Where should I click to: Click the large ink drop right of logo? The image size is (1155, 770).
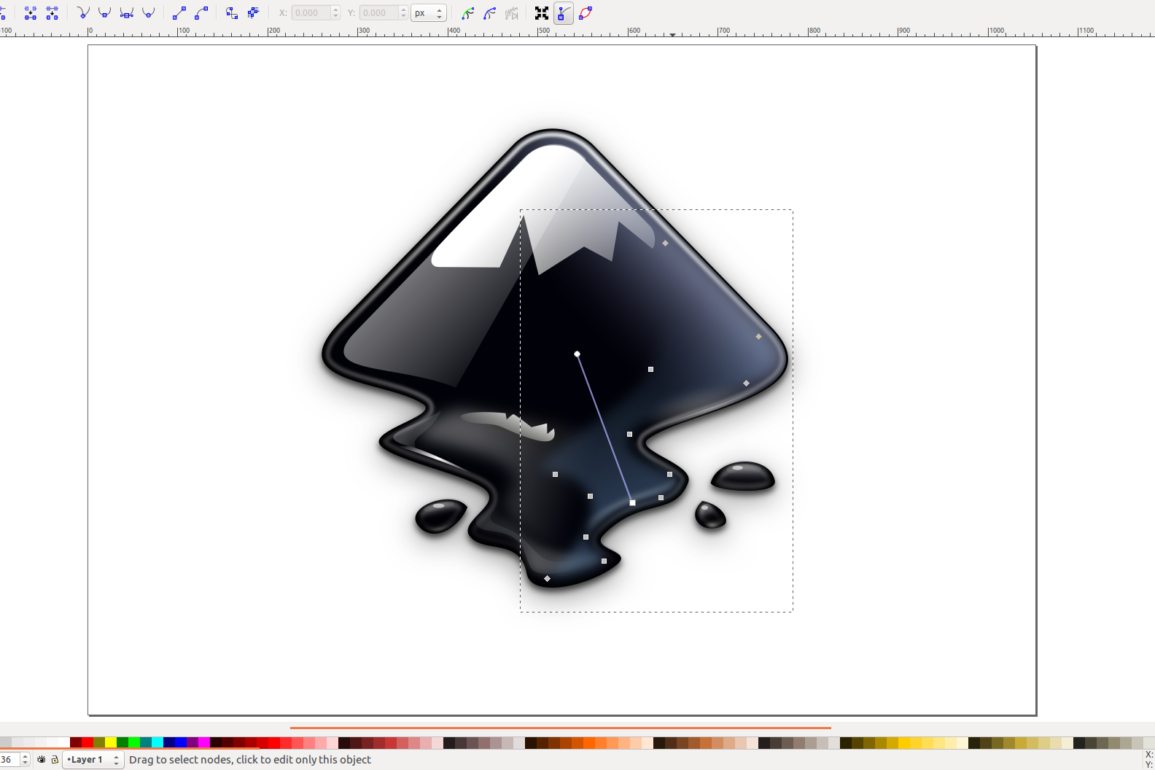pyautogui.click(x=742, y=476)
